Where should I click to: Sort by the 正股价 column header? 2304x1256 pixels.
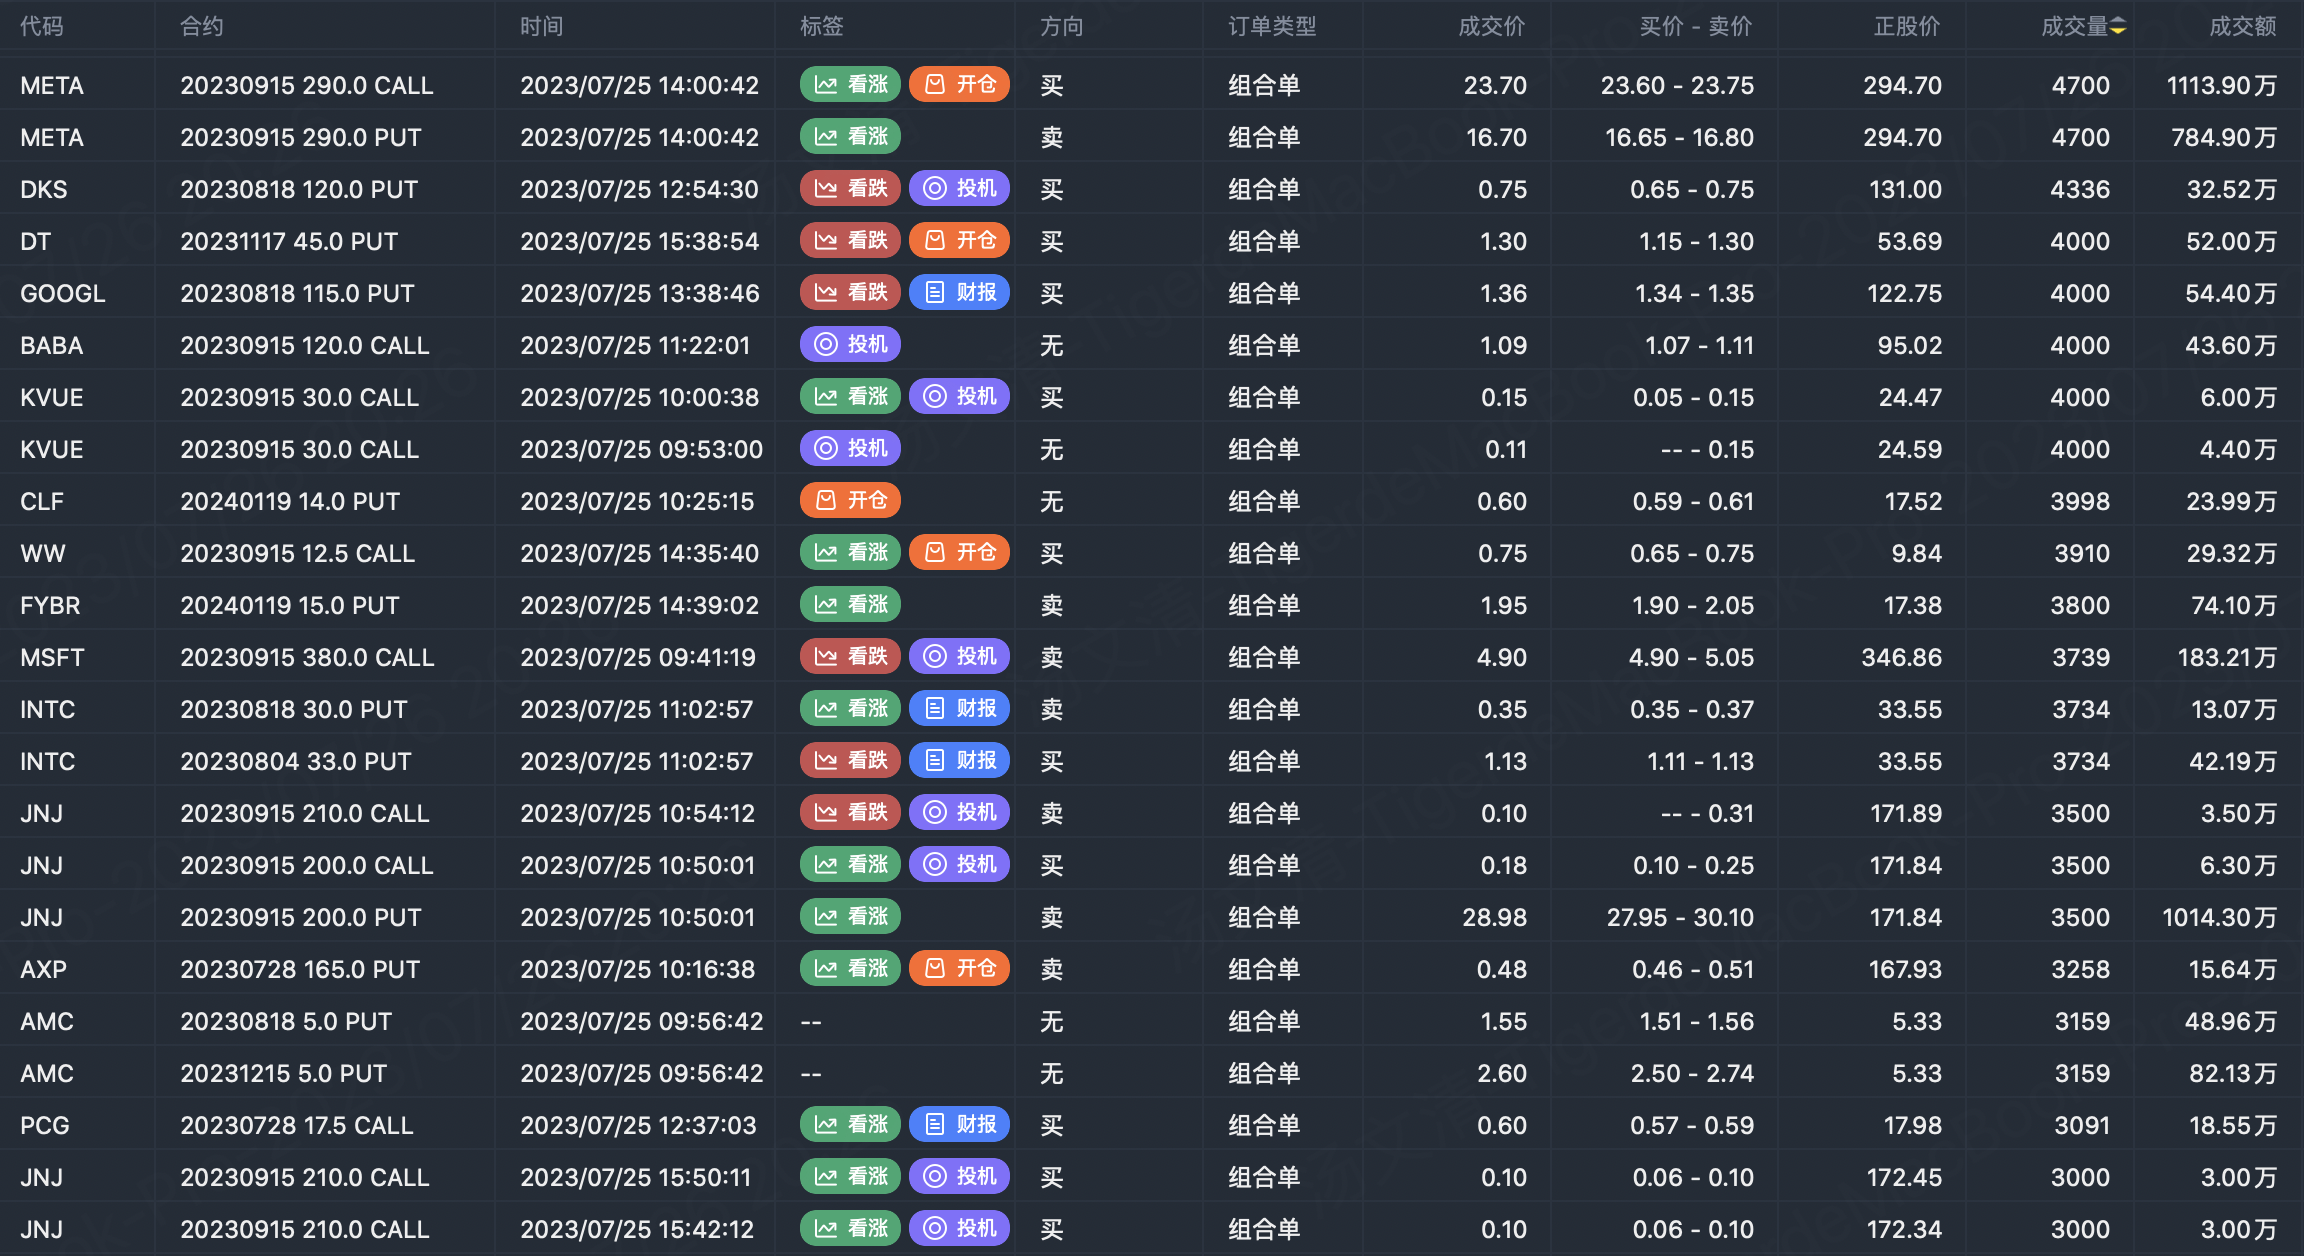click(1907, 27)
